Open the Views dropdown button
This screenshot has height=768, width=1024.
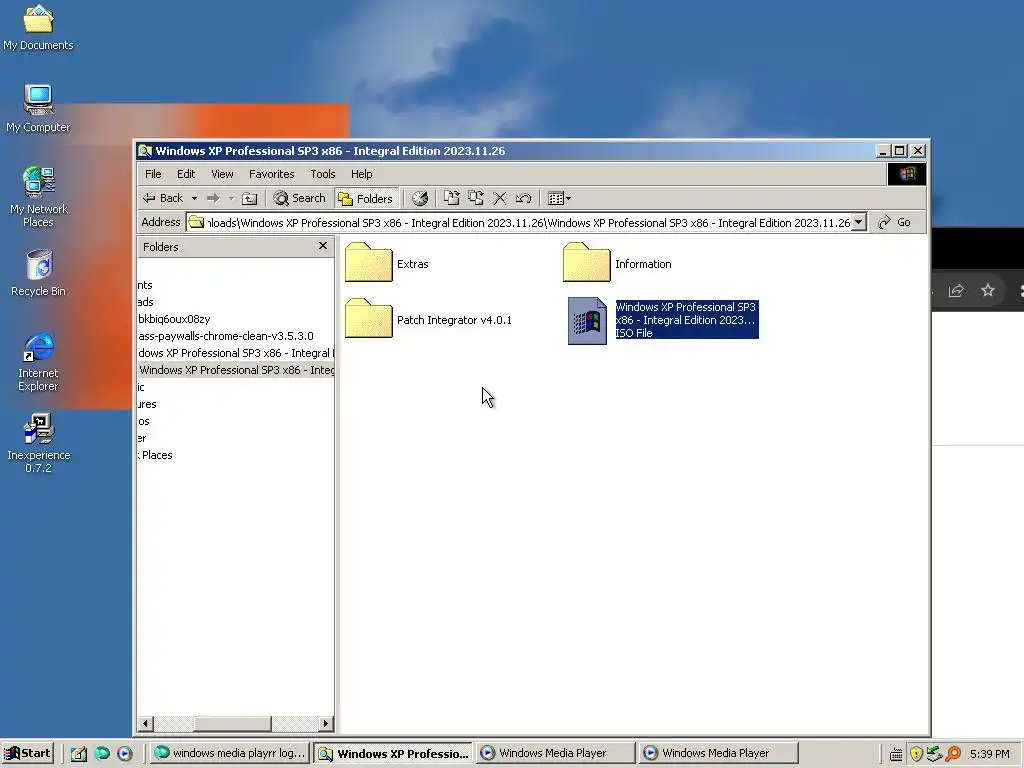[x=559, y=198]
